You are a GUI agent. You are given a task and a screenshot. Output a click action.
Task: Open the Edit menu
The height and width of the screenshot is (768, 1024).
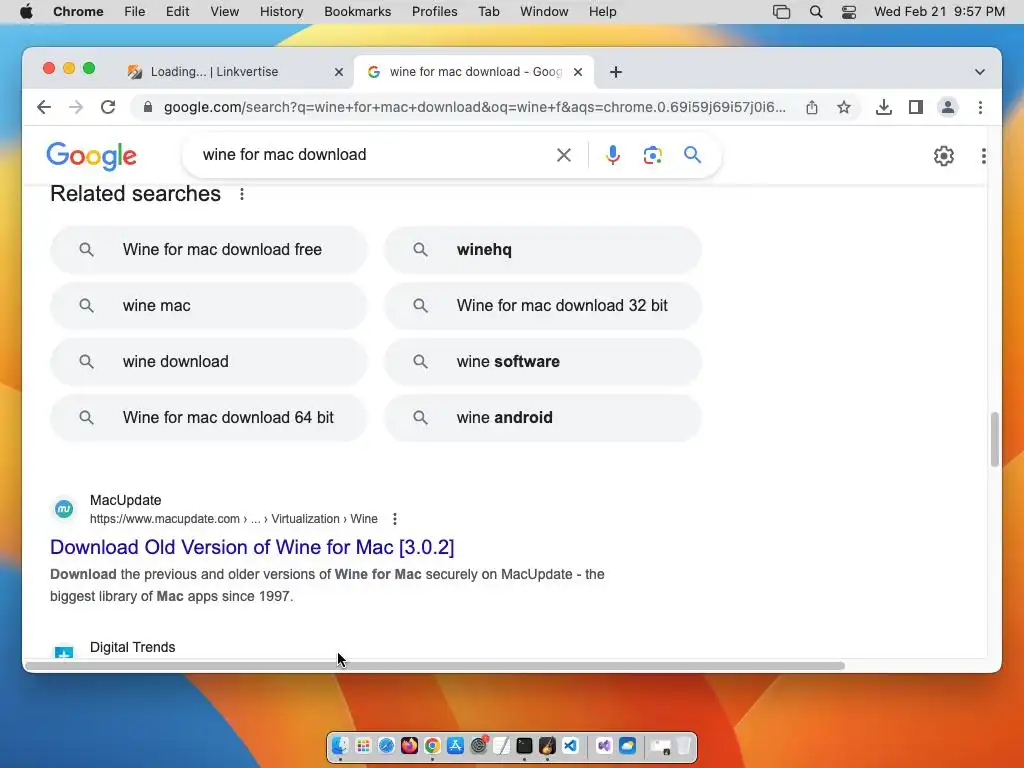click(177, 12)
